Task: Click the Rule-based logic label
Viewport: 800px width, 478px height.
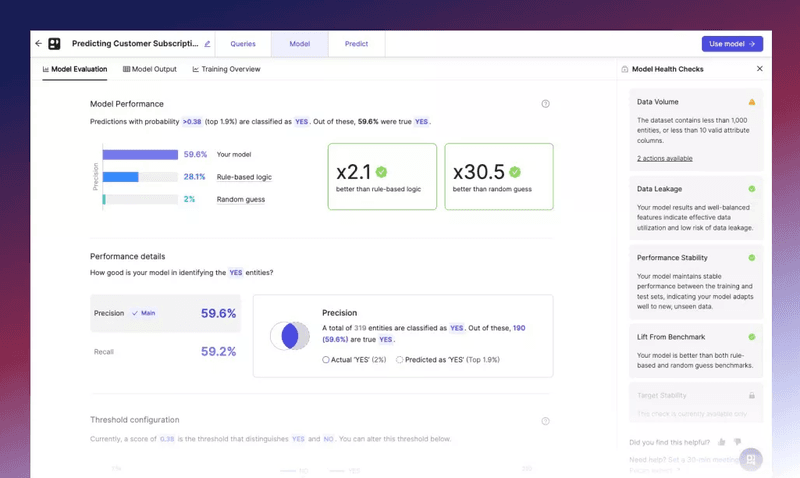Action: [244, 177]
